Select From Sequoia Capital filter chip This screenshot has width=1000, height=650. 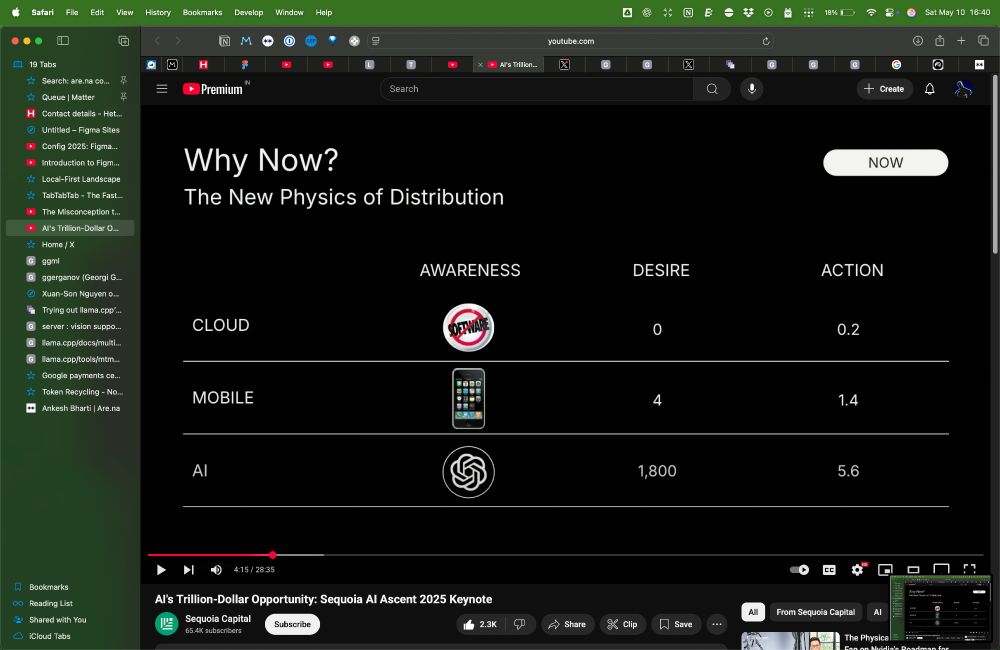pos(815,612)
